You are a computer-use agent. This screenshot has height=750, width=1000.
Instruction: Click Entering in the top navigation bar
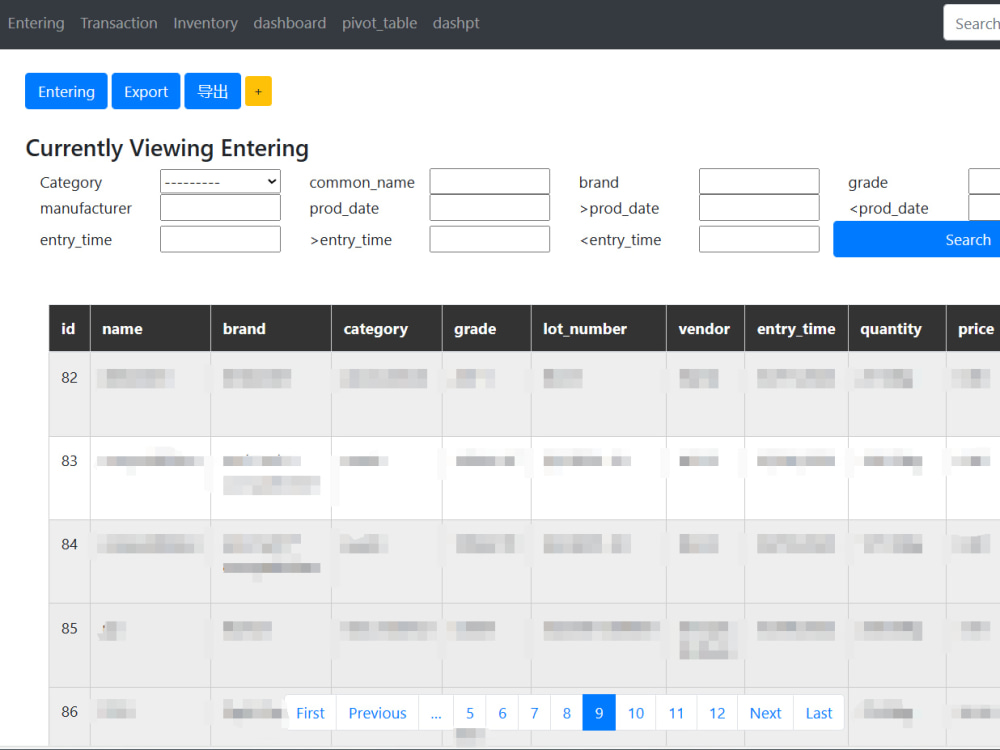click(x=36, y=22)
